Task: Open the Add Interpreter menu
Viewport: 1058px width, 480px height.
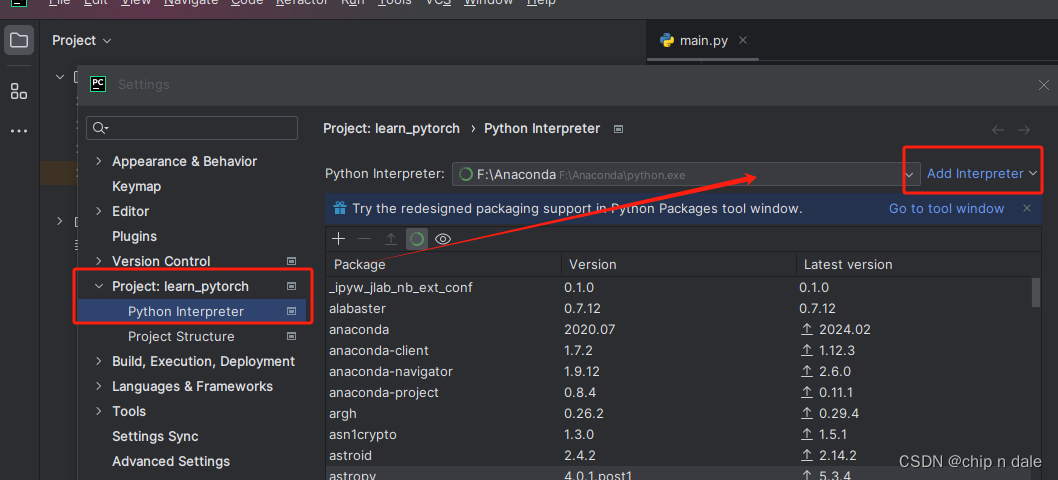Action: coord(982,174)
